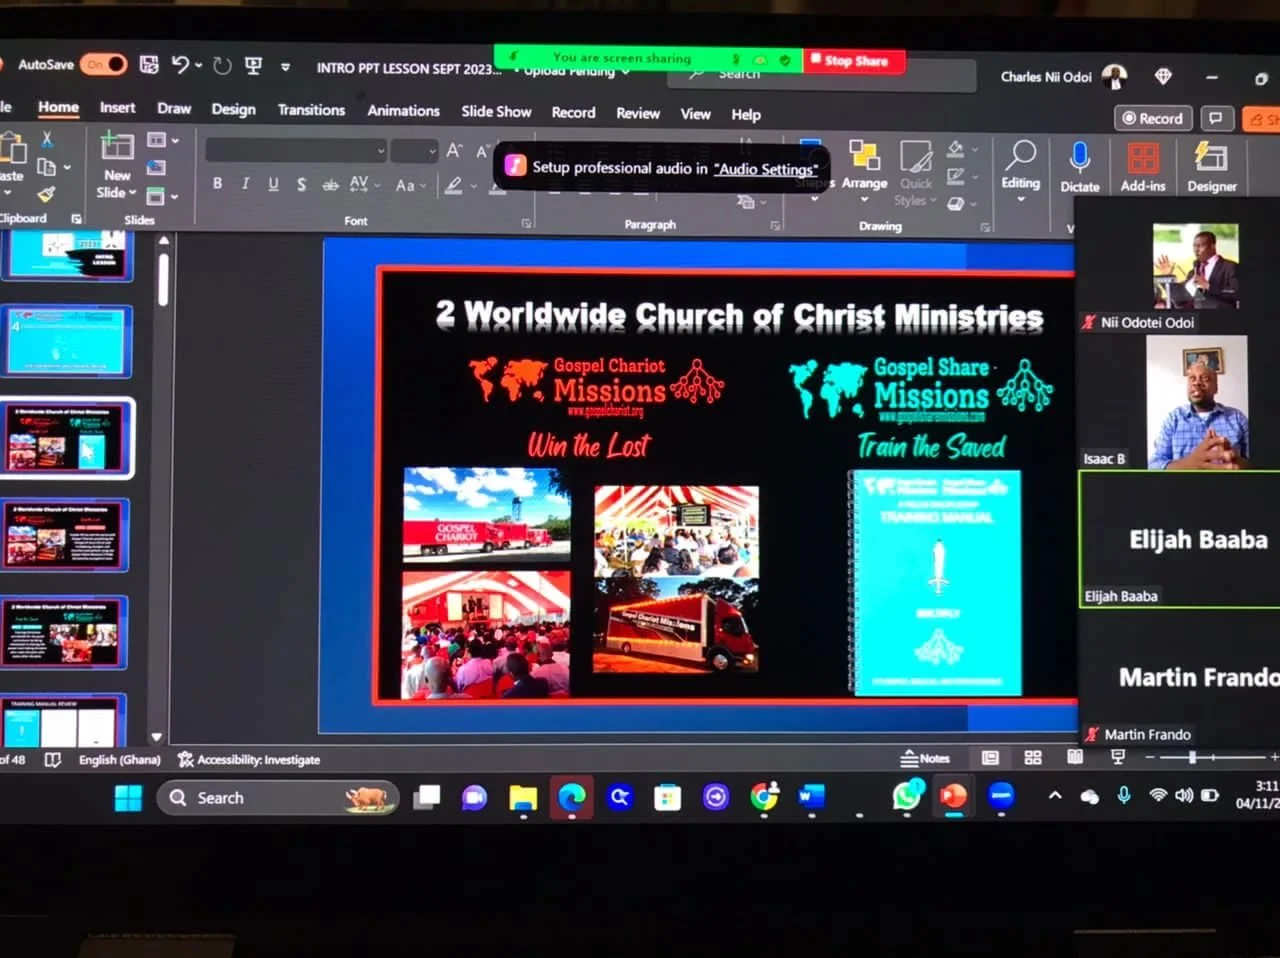
Task: Open the font name combo box
Action: (x=296, y=151)
